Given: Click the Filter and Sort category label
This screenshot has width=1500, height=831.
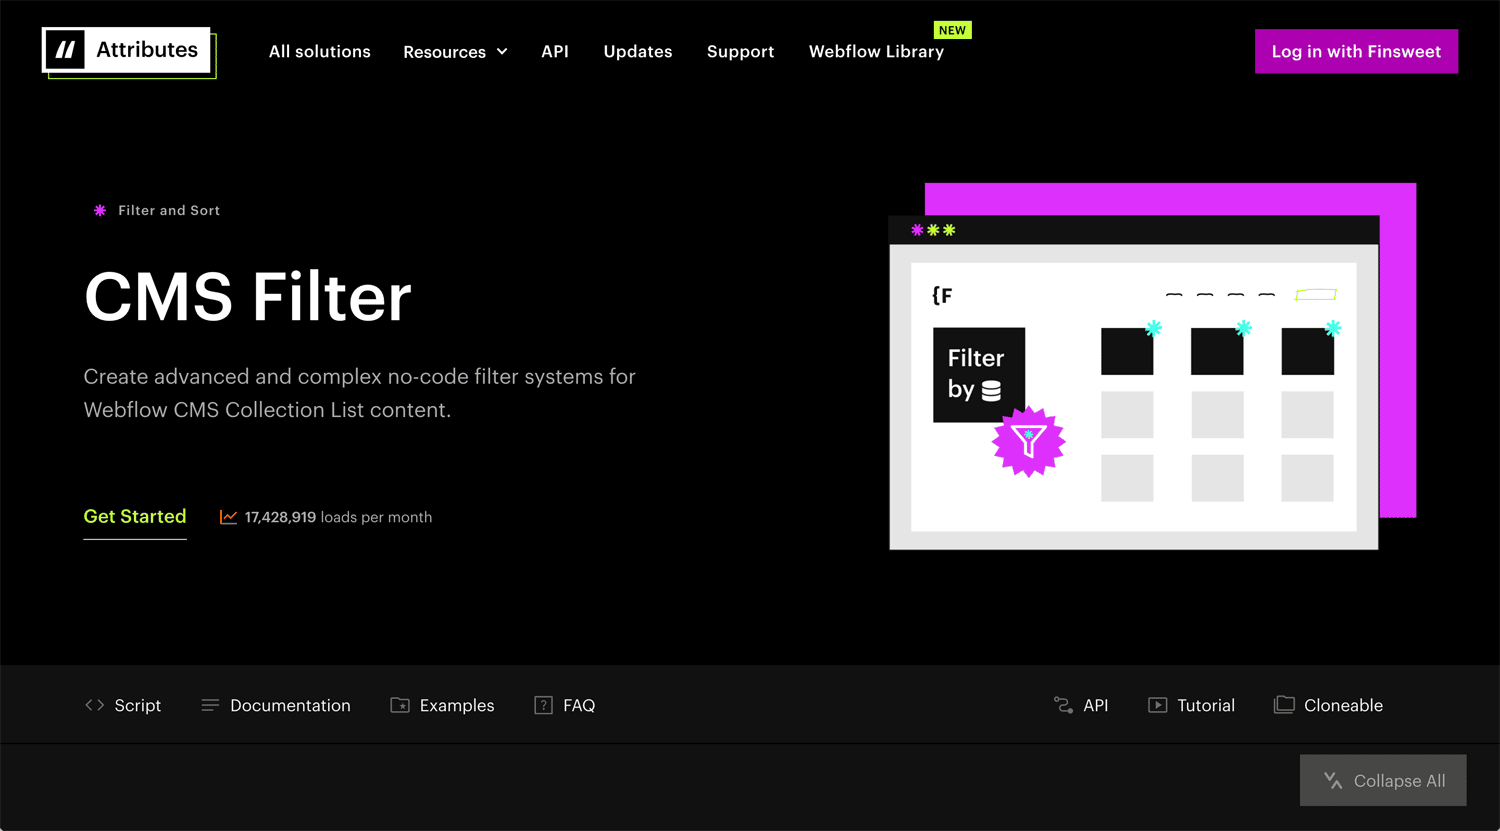Looking at the screenshot, I should 169,211.
